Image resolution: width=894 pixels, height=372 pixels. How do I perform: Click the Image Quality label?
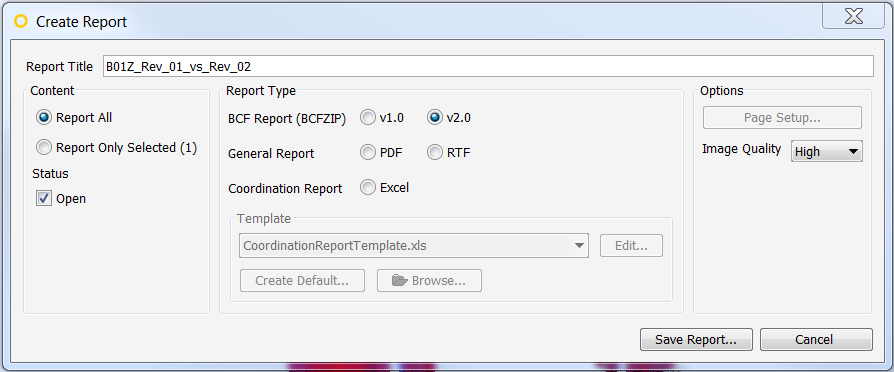click(x=742, y=149)
